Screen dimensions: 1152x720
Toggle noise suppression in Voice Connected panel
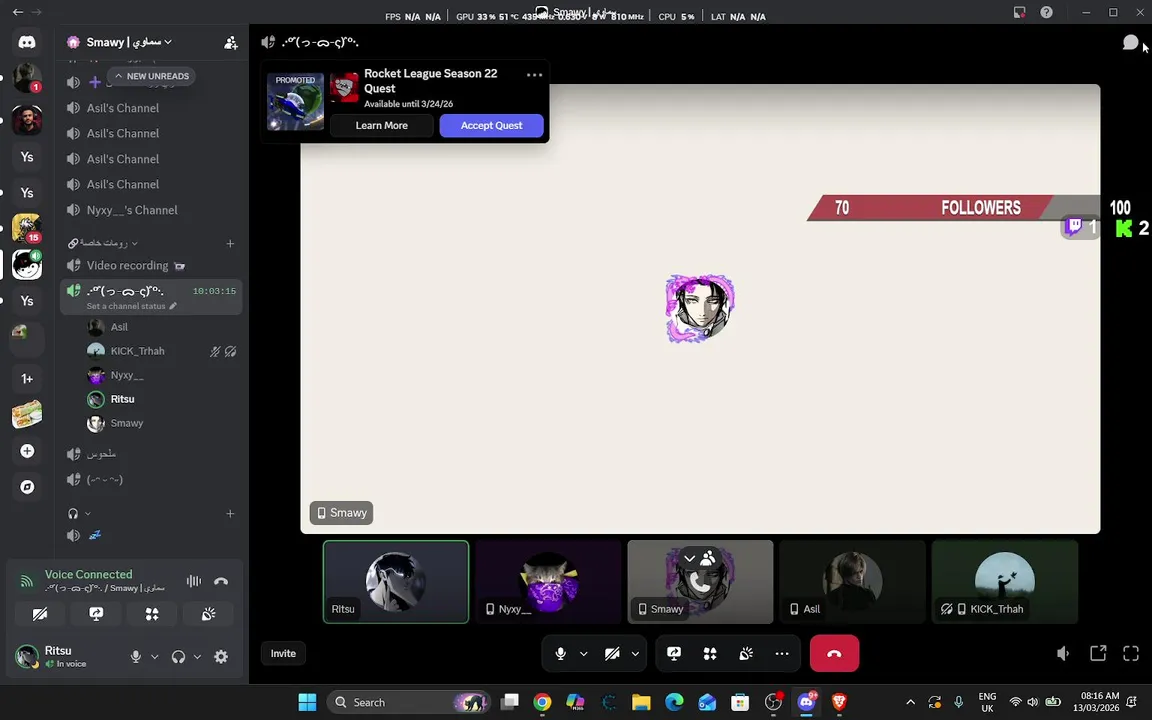pos(194,581)
